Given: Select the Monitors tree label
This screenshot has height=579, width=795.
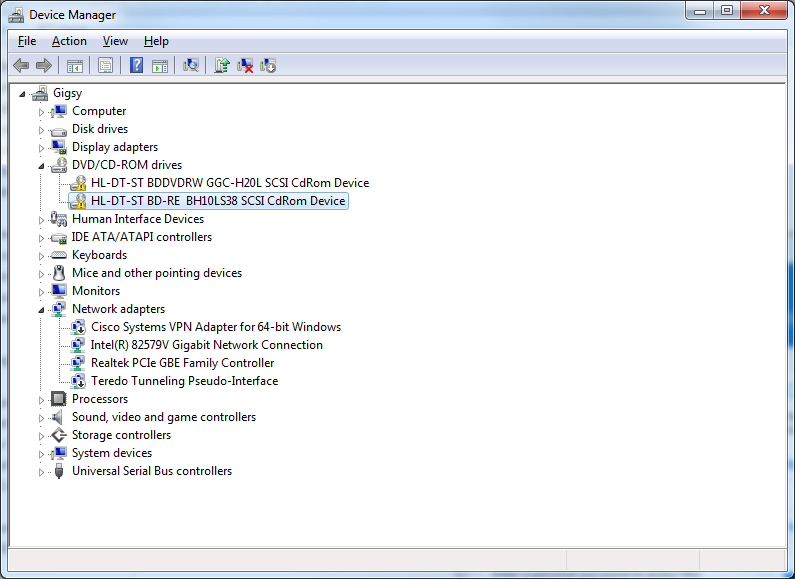Looking at the screenshot, I should point(96,291).
